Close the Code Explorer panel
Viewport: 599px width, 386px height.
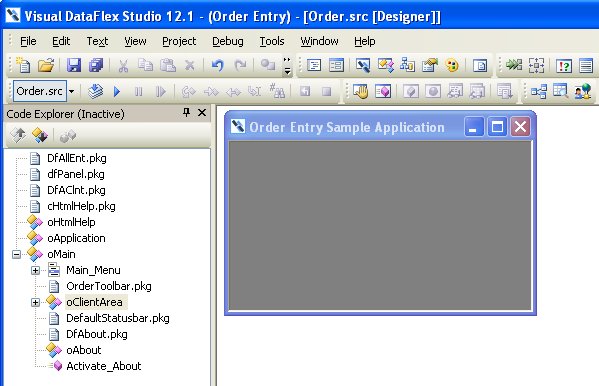click(202, 113)
